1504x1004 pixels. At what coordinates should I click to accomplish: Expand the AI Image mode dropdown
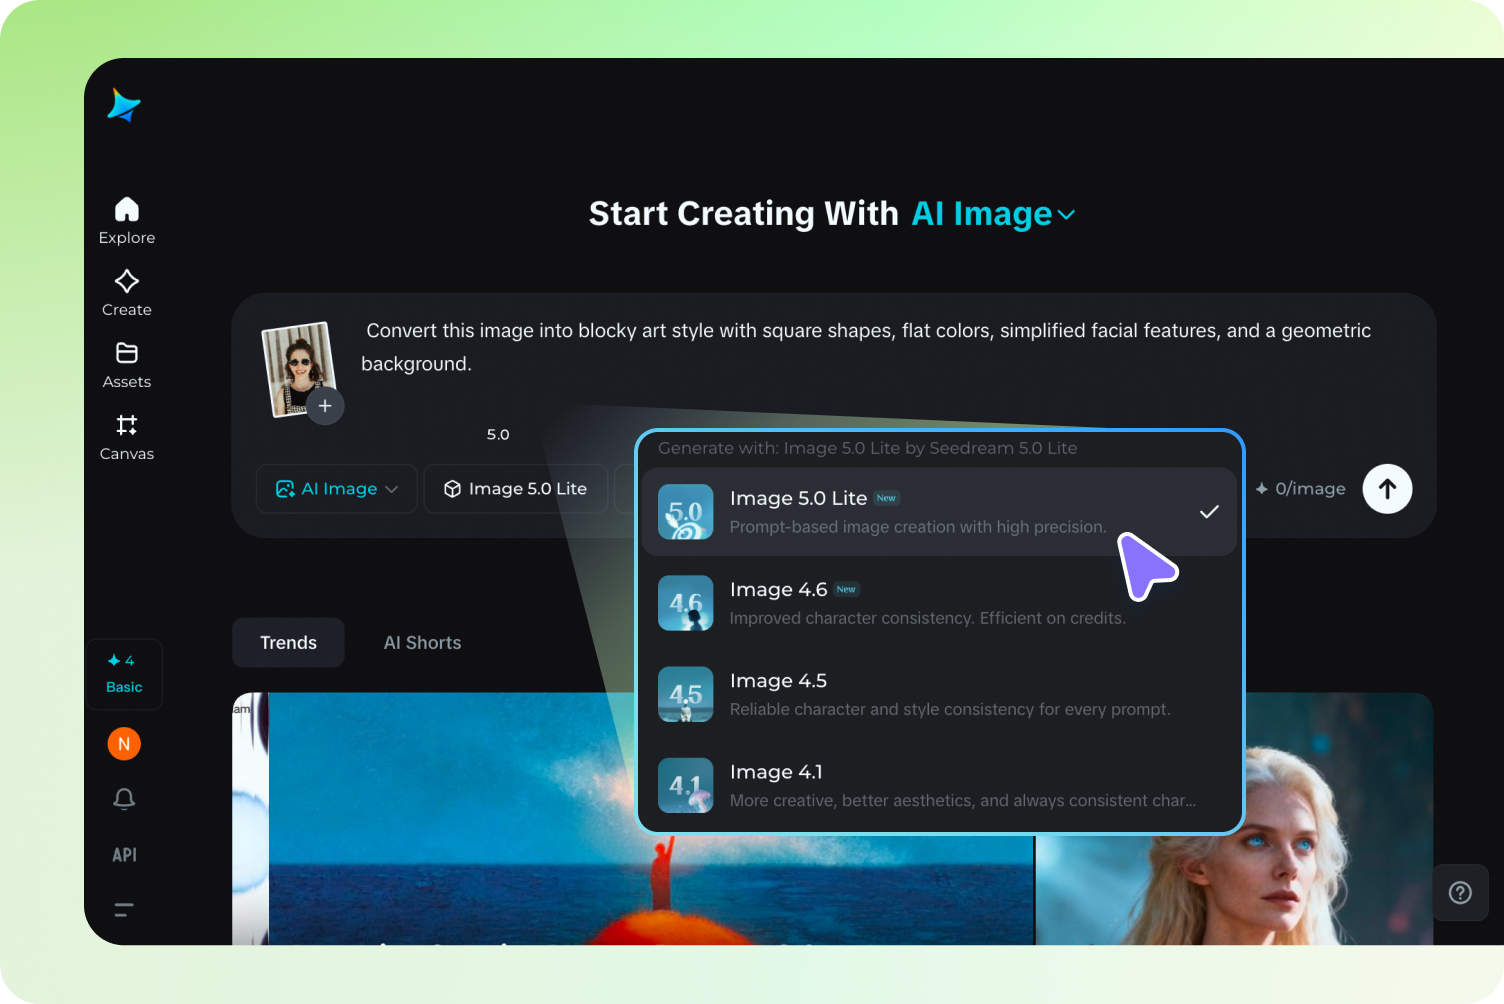(336, 489)
